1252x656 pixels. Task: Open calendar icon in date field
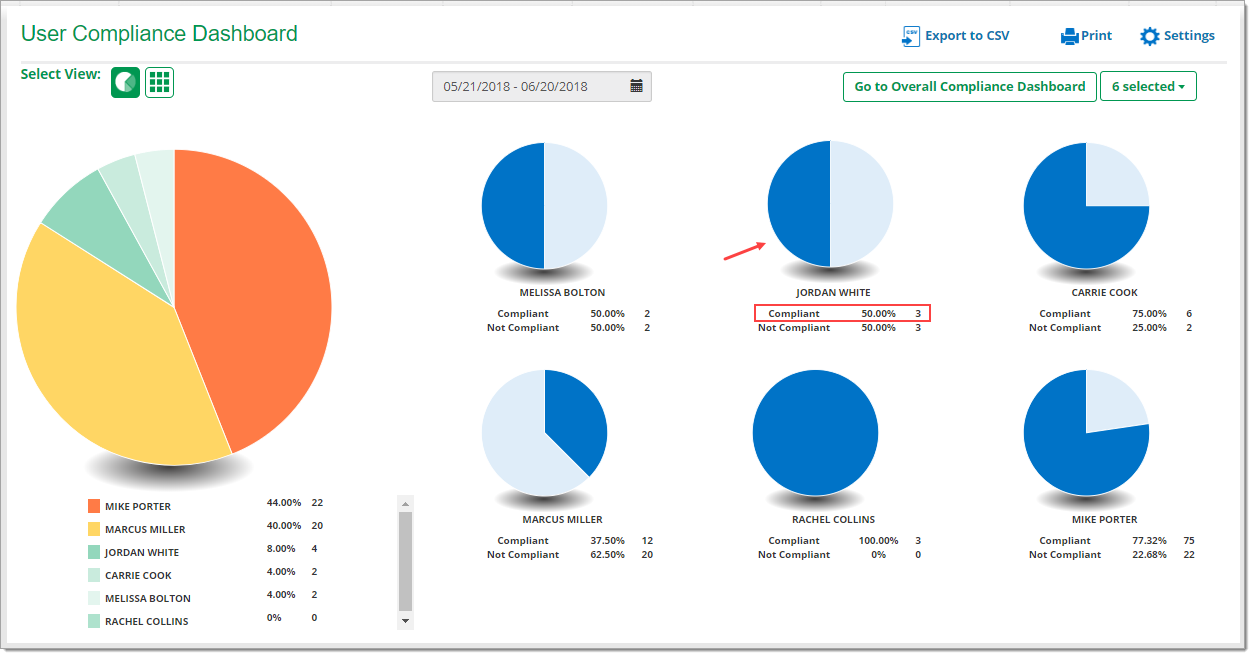coord(636,86)
